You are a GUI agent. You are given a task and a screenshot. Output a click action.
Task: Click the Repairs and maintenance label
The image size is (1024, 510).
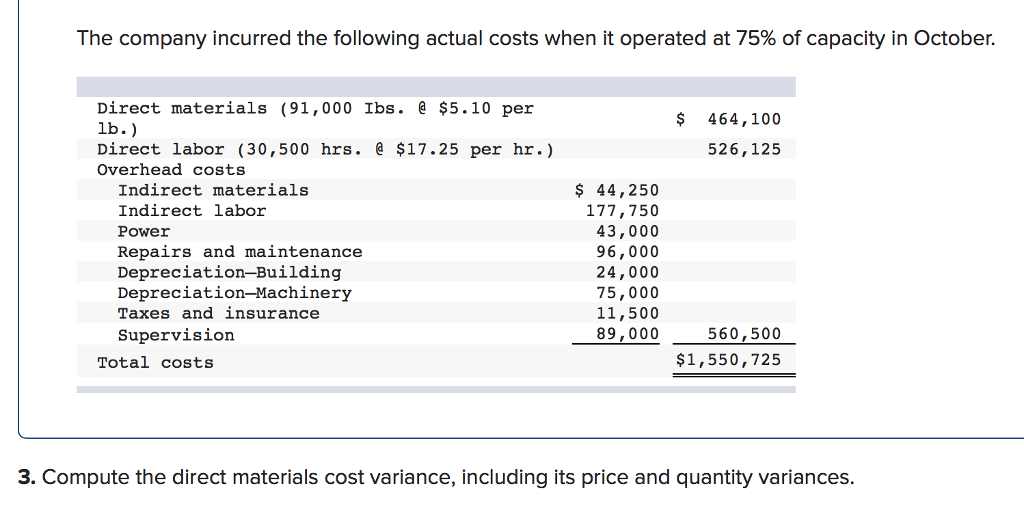point(240,252)
